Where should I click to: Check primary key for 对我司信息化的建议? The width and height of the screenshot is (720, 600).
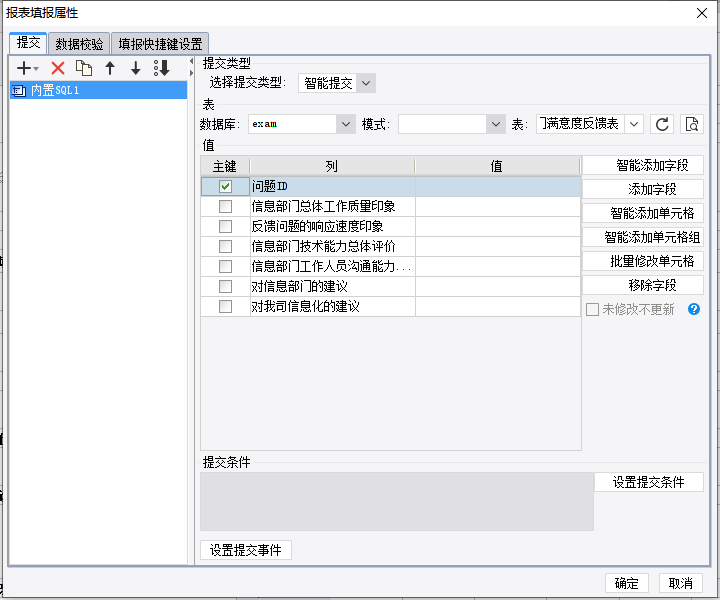coord(225,306)
